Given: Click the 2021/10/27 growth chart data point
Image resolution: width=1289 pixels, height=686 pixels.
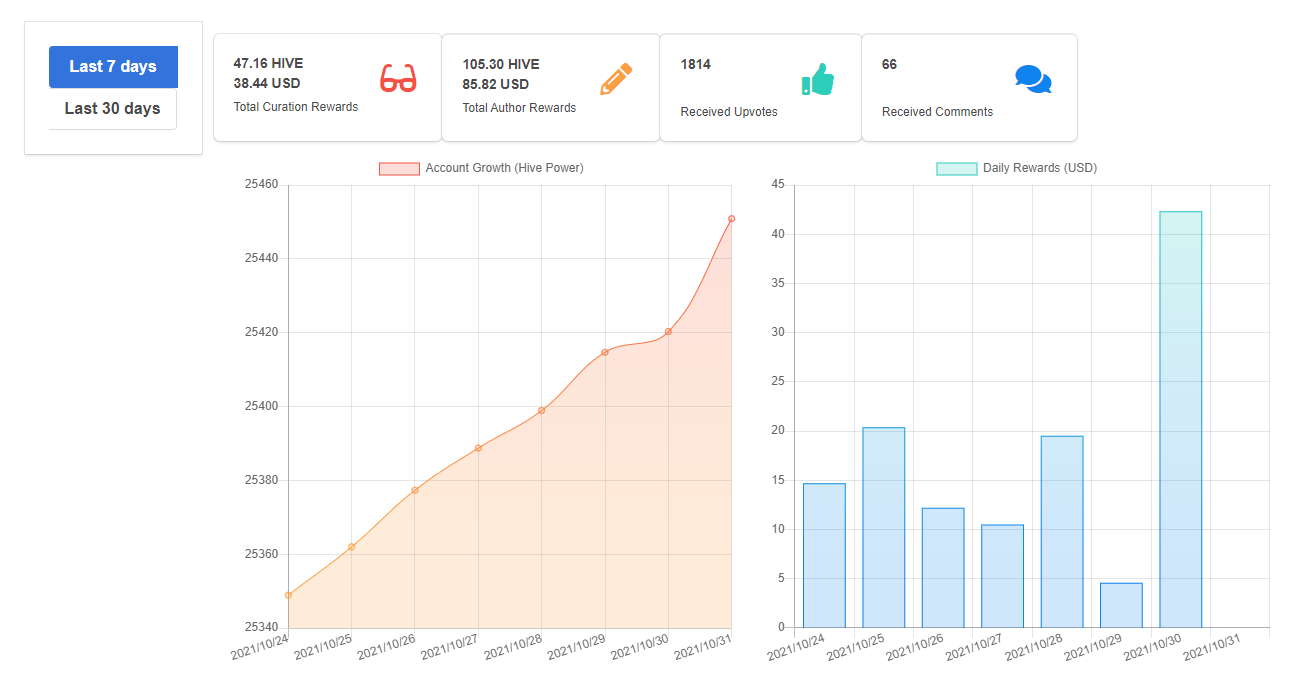Looking at the screenshot, I should pyautogui.click(x=478, y=448).
